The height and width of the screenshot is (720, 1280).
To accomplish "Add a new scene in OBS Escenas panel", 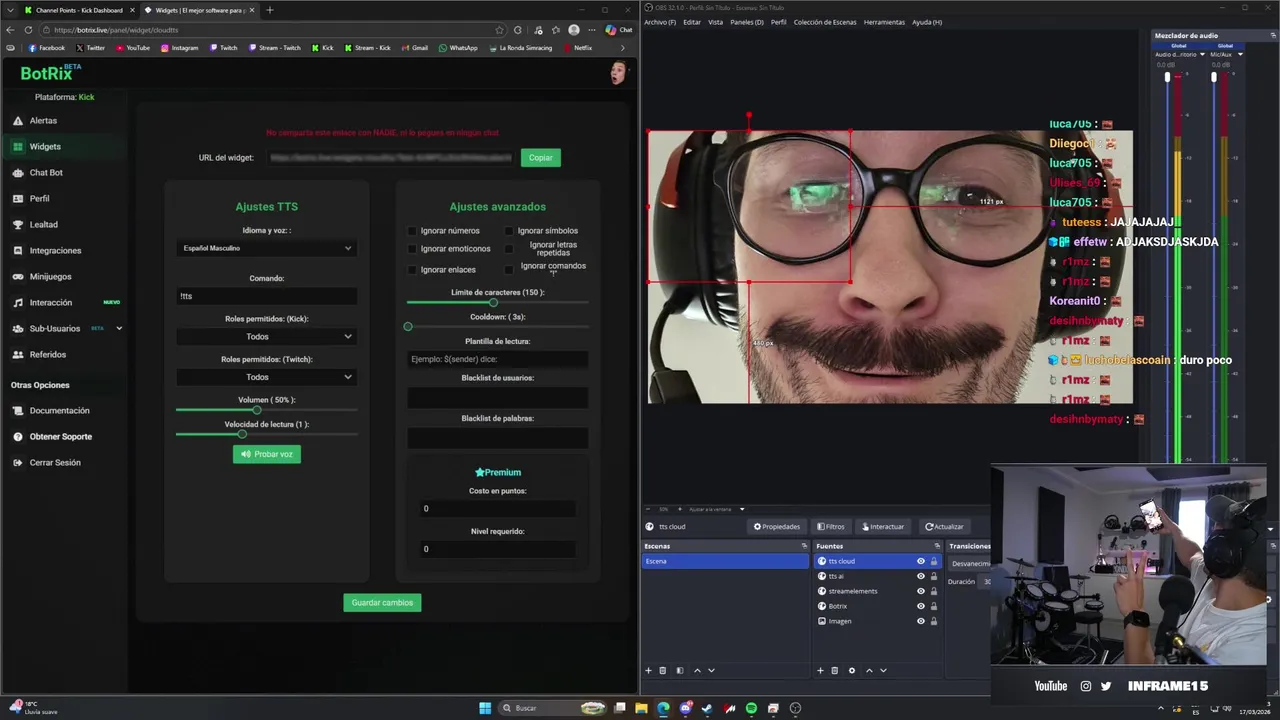I will click(x=648, y=671).
